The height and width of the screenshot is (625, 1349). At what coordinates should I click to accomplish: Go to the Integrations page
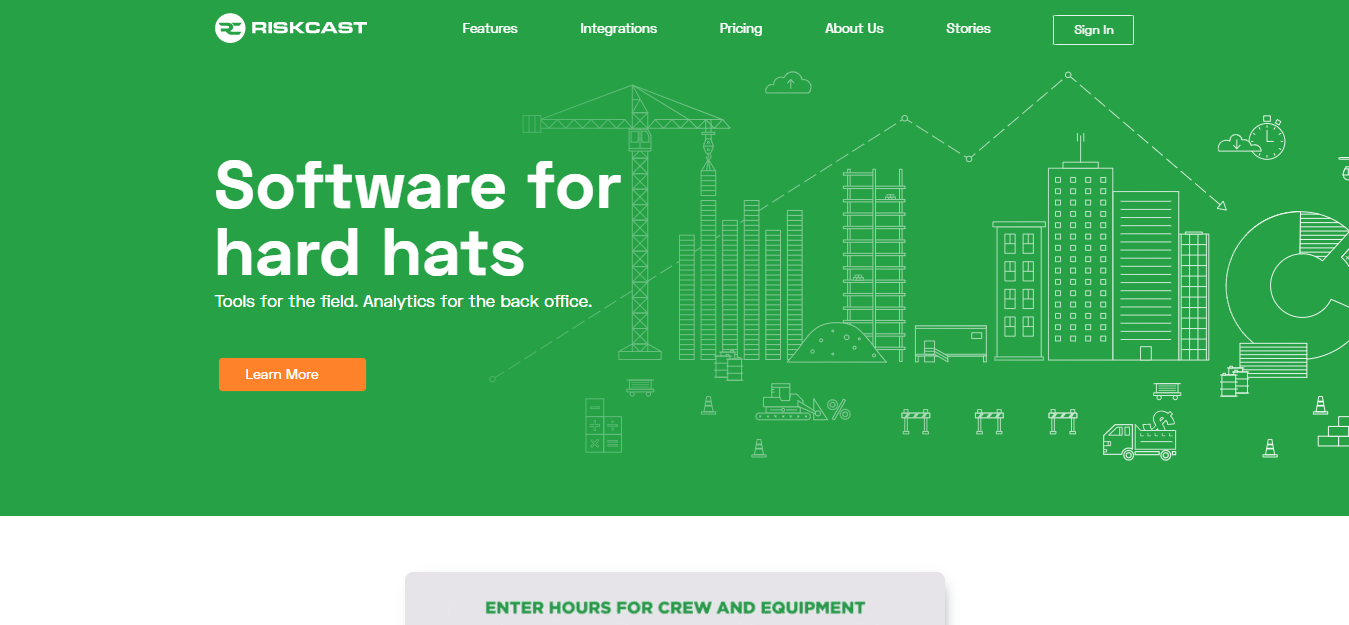[618, 29]
